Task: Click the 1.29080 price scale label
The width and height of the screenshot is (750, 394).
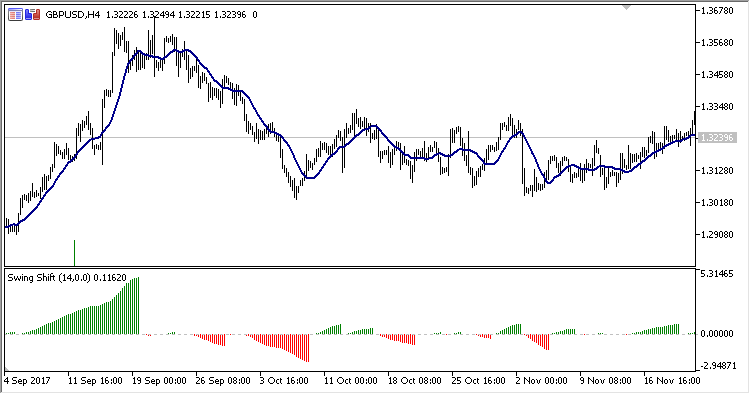Action: pyautogui.click(x=717, y=235)
